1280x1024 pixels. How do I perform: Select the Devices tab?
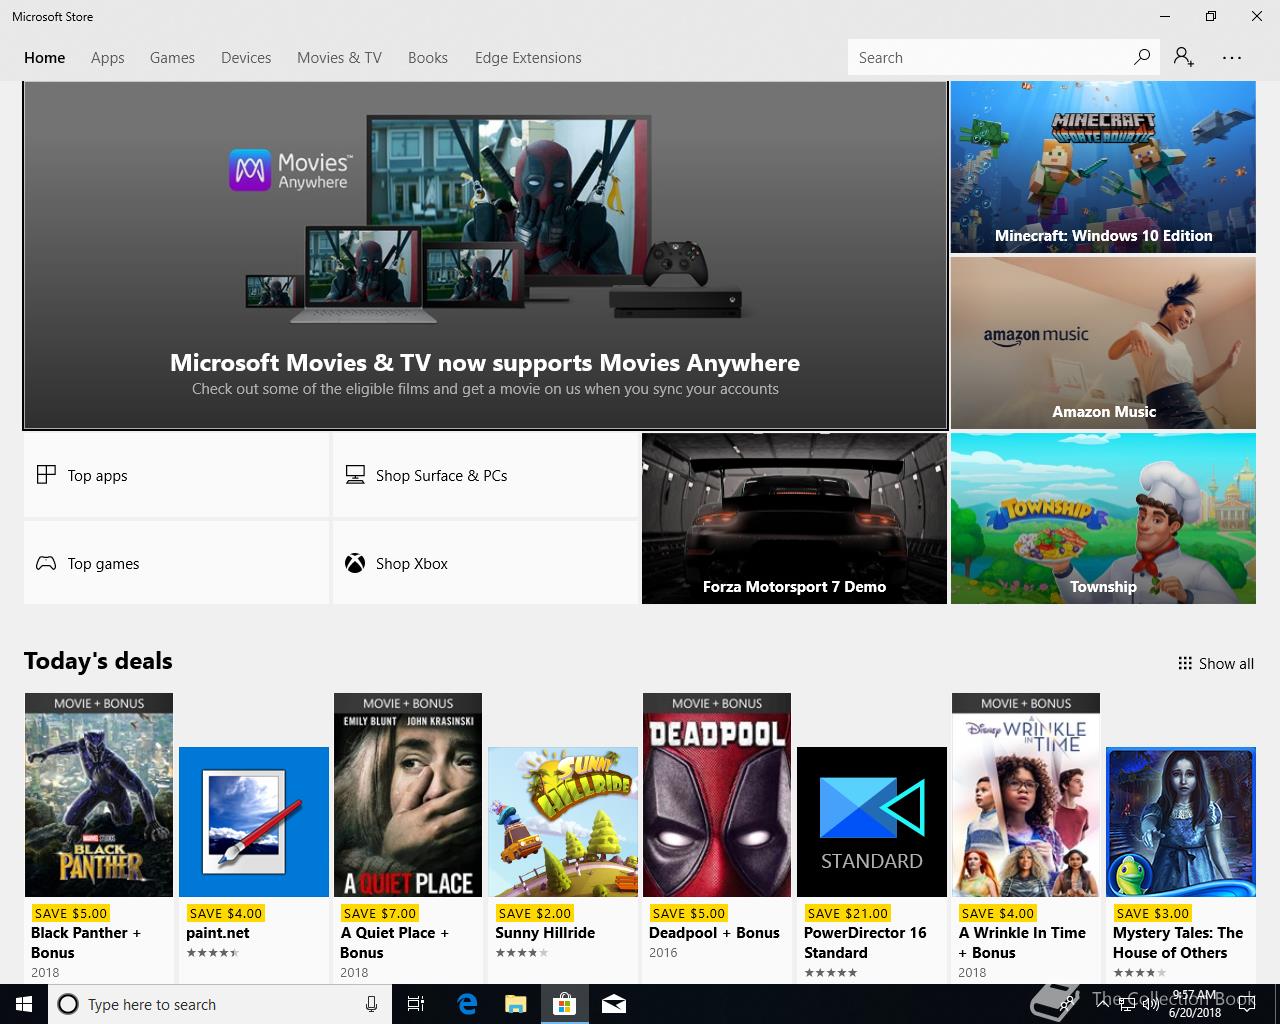click(246, 57)
